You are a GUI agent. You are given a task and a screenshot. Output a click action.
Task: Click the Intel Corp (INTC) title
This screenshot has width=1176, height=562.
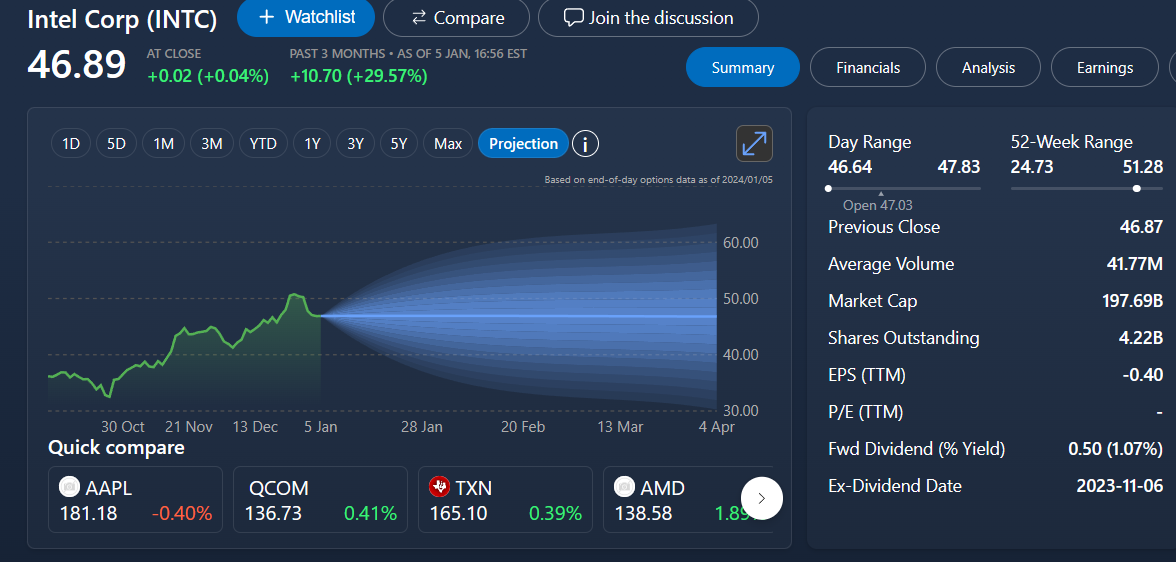pyautogui.click(x=122, y=20)
